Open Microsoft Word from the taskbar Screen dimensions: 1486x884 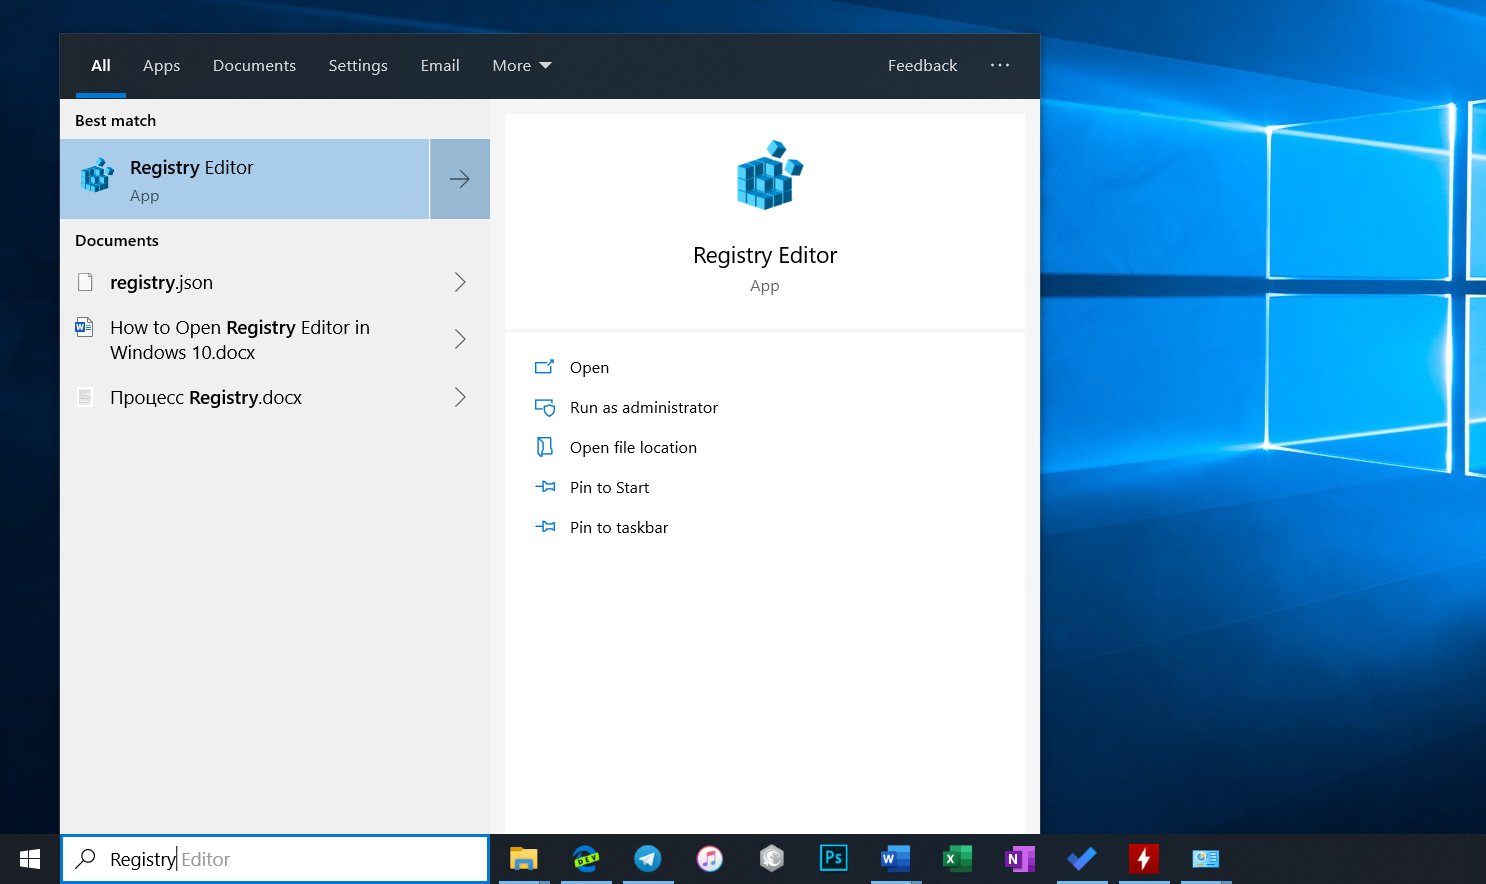click(x=896, y=858)
